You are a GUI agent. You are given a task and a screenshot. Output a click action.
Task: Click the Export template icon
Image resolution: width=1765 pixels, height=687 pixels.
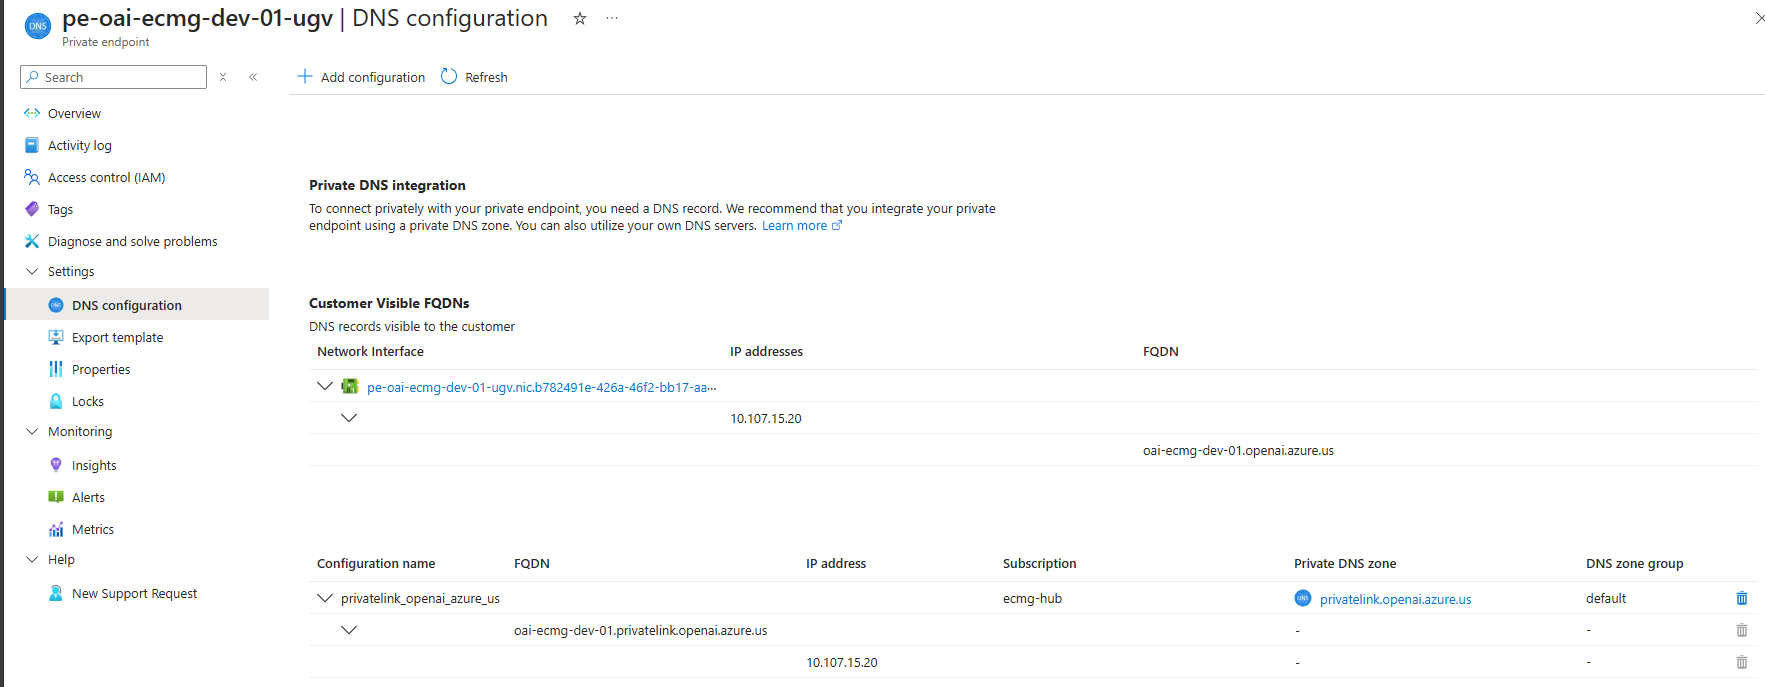[56, 337]
